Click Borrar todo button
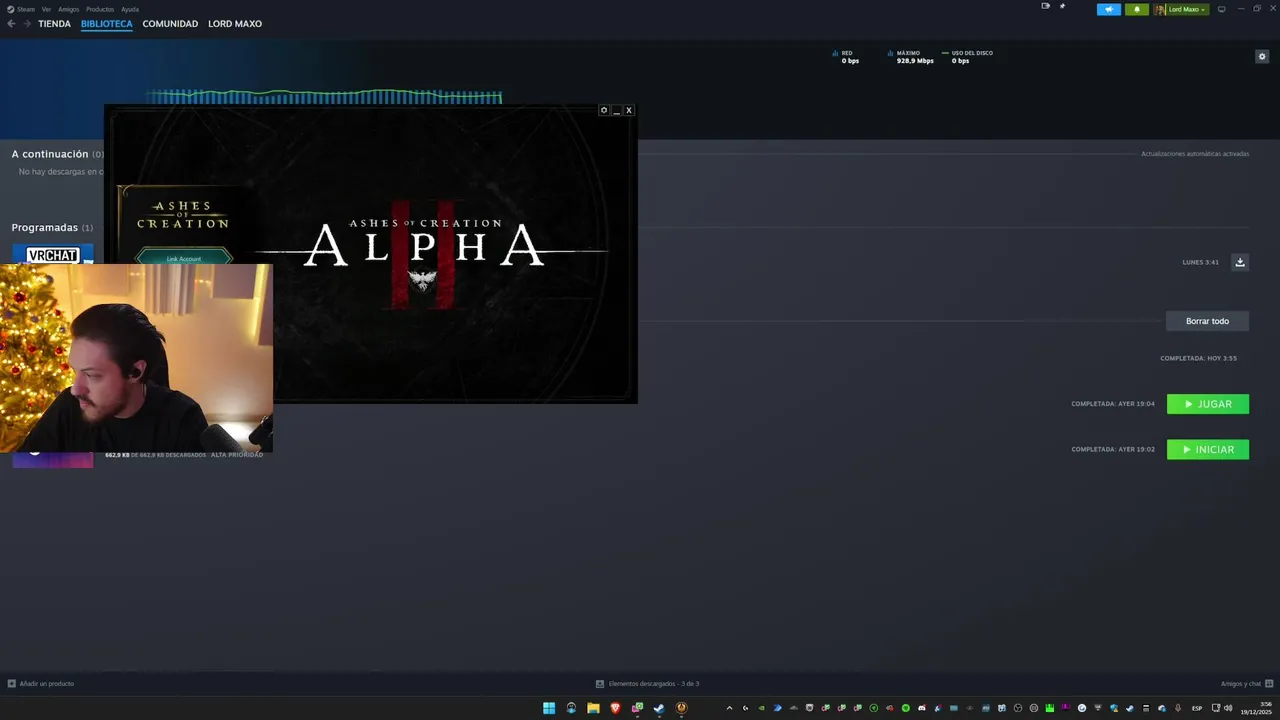 (1207, 321)
